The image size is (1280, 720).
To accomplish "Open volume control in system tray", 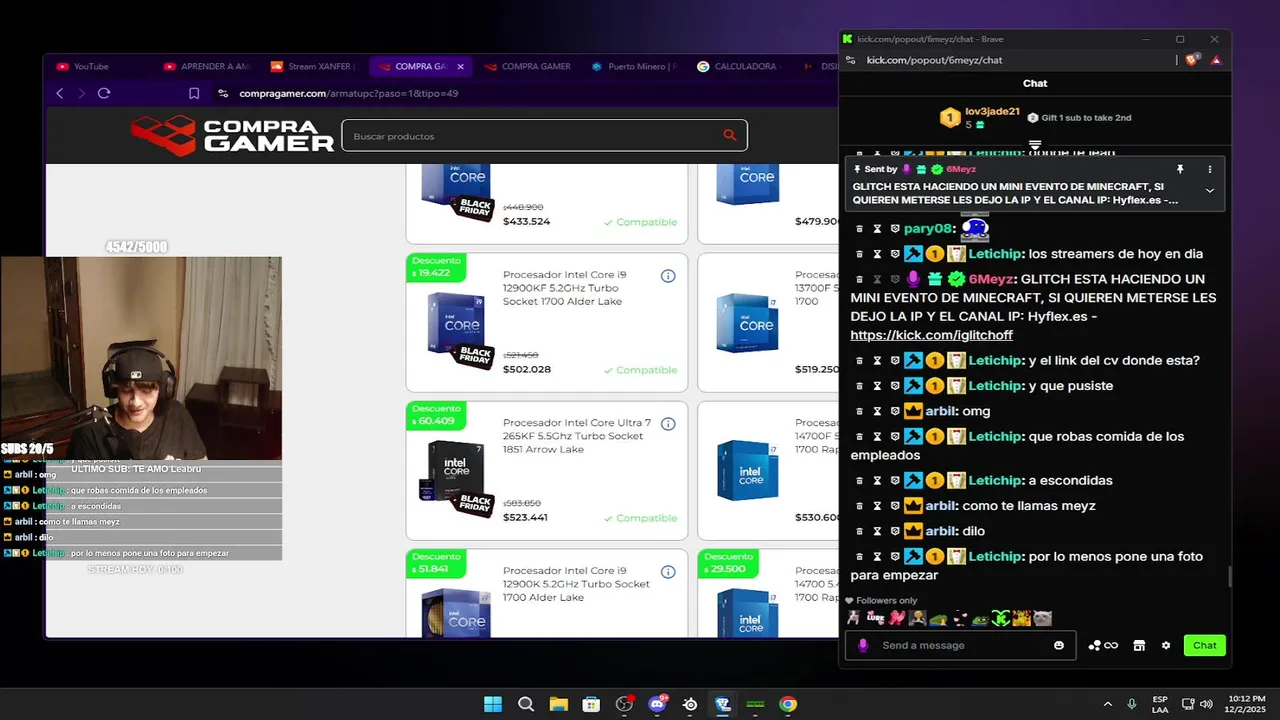I will coord(1206,704).
